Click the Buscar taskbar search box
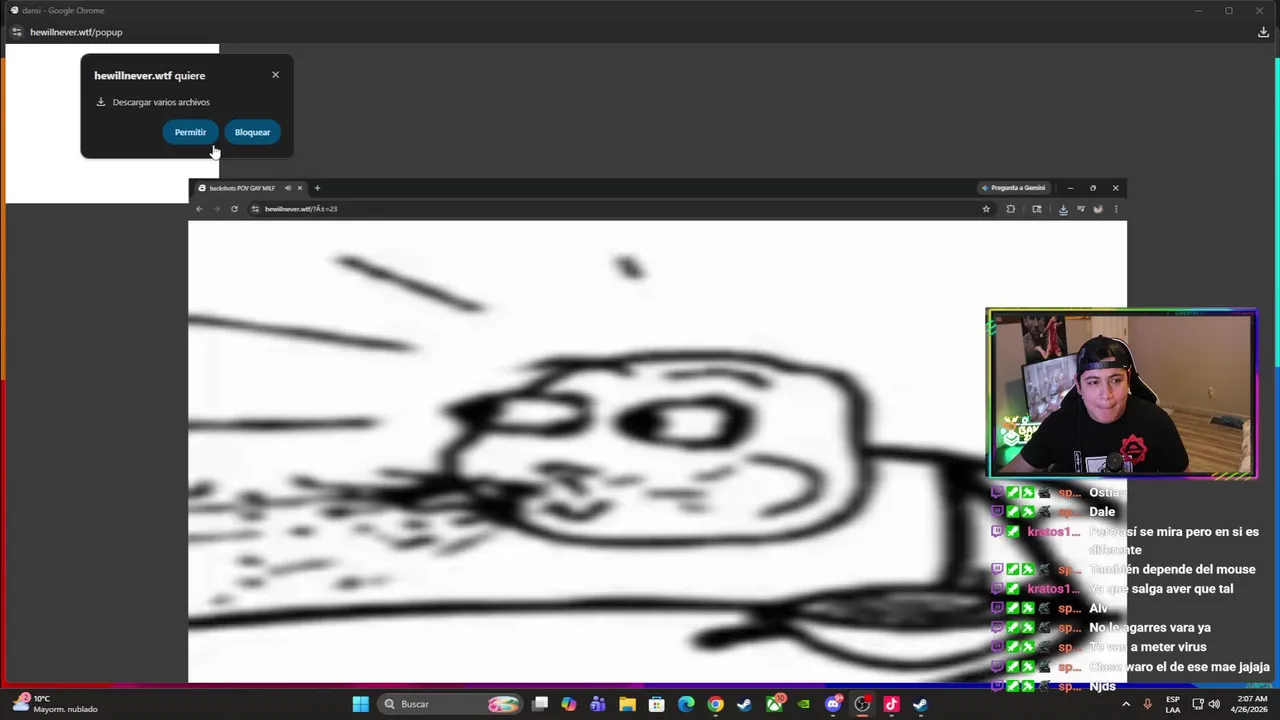Image resolution: width=1280 pixels, height=720 pixels. [x=452, y=704]
